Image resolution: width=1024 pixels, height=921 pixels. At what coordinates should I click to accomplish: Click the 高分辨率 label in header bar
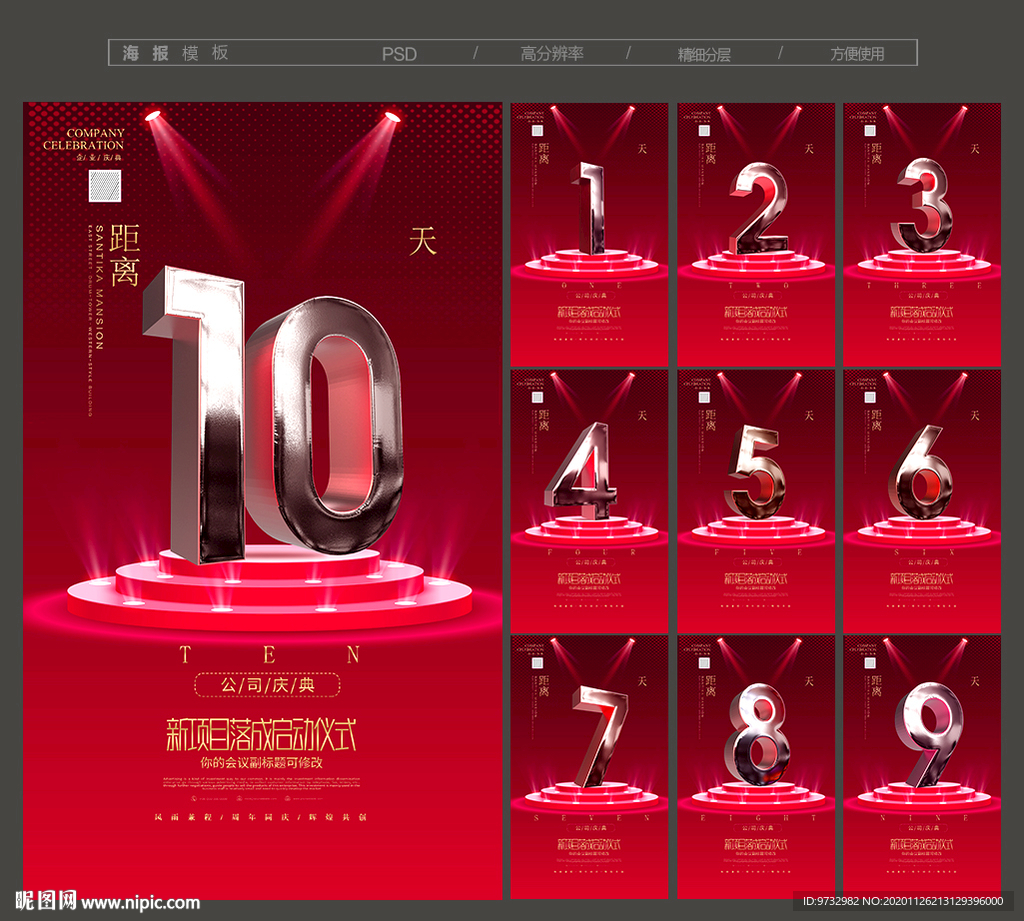pyautogui.click(x=552, y=54)
